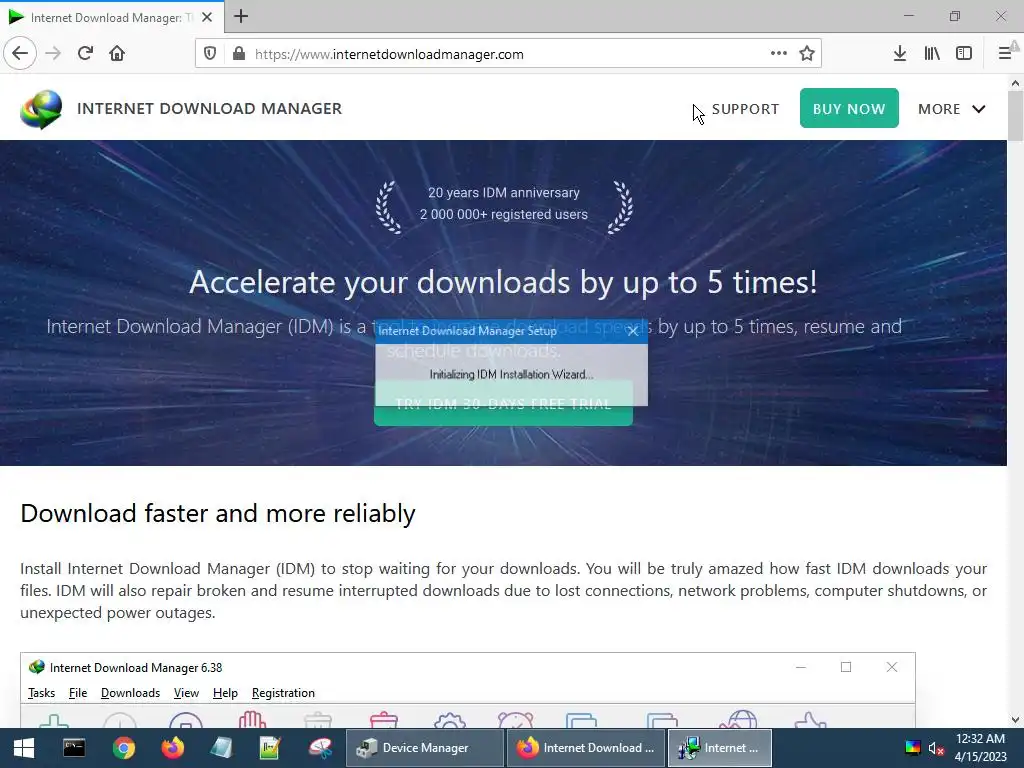The image size is (1024, 768).
Task: Click the colorful tray display icon
Action: [912, 748]
